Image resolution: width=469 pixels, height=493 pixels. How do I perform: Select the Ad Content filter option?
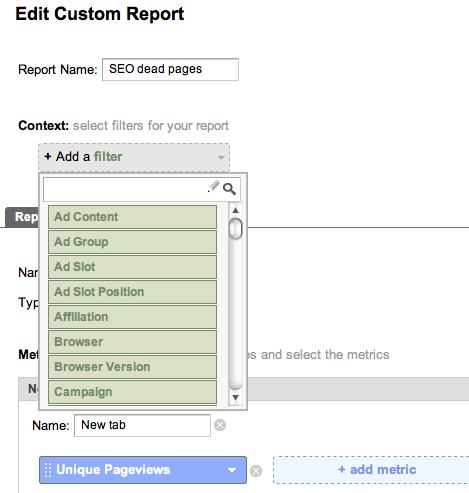132,217
